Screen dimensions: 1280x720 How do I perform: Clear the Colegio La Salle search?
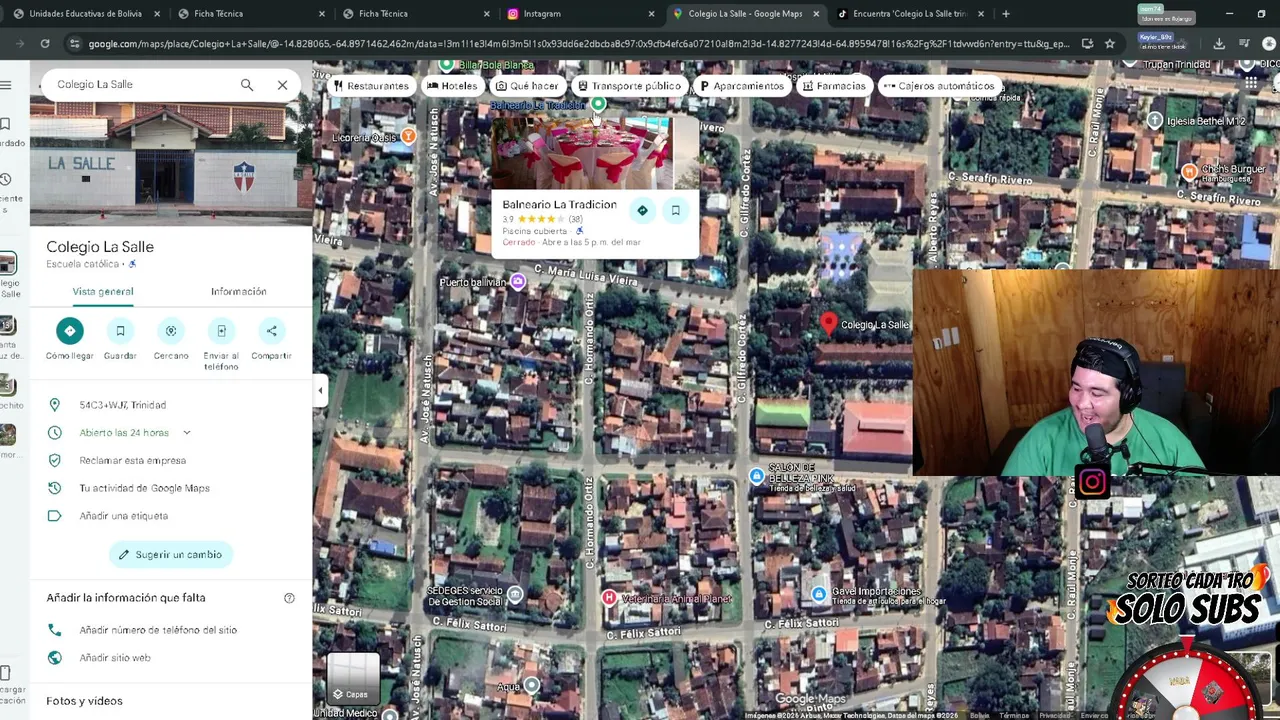coord(282,85)
